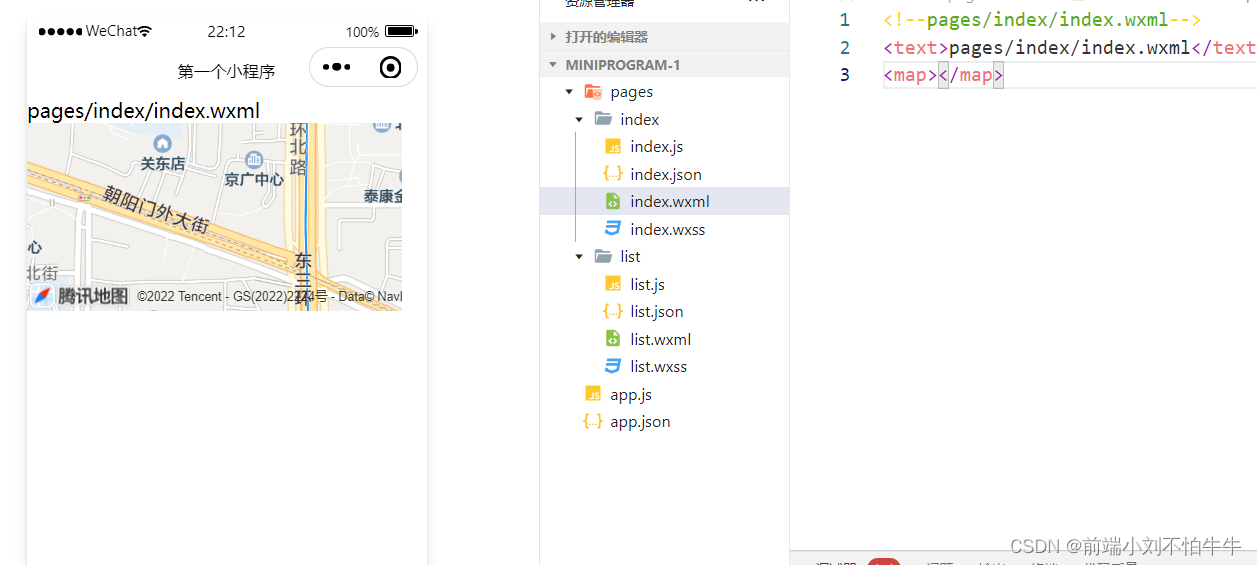This screenshot has width=1257, height=565.
Task: Click the comment on editor line 1
Action: tap(1042, 20)
